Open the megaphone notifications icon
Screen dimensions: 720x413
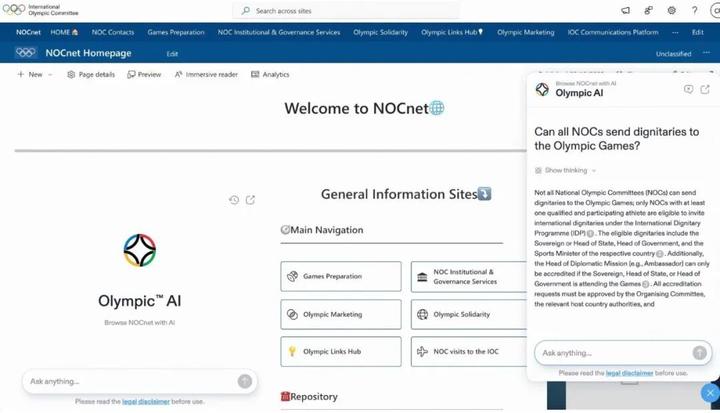tap(626, 11)
